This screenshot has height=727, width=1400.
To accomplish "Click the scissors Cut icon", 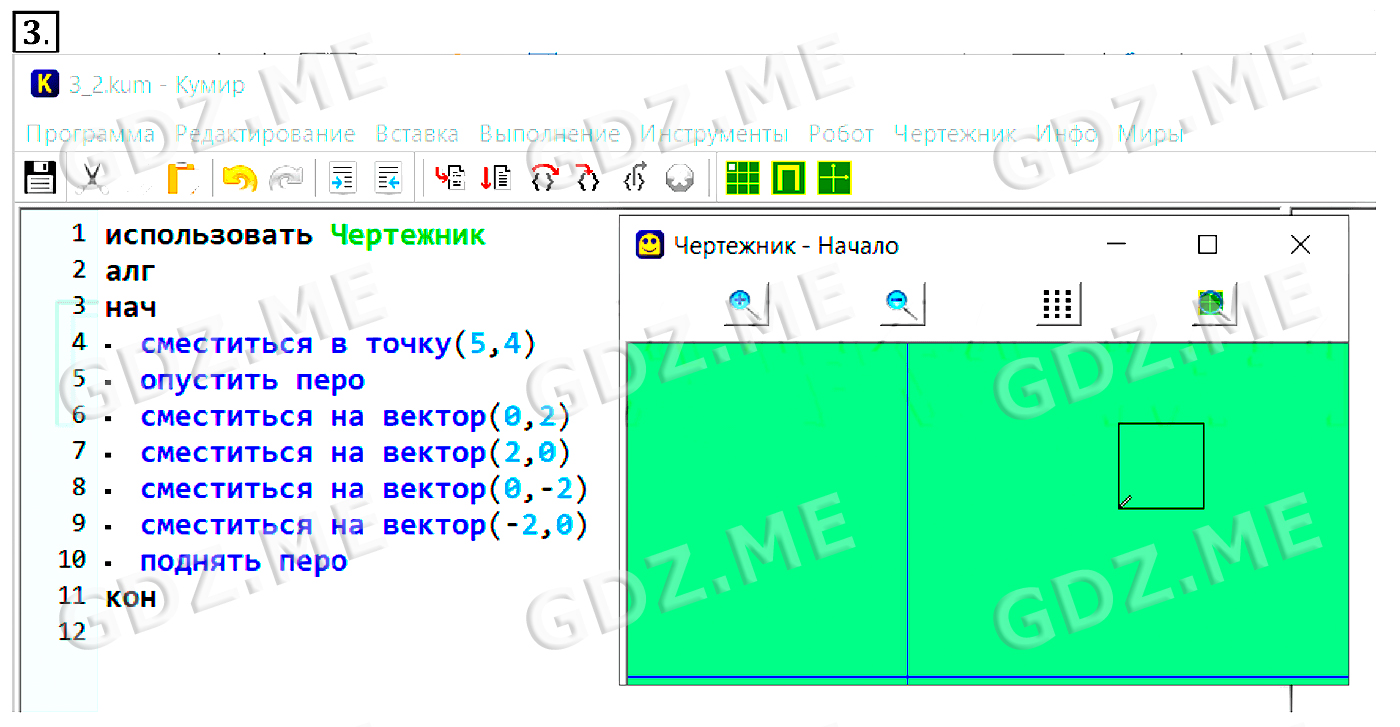I will [x=91, y=179].
